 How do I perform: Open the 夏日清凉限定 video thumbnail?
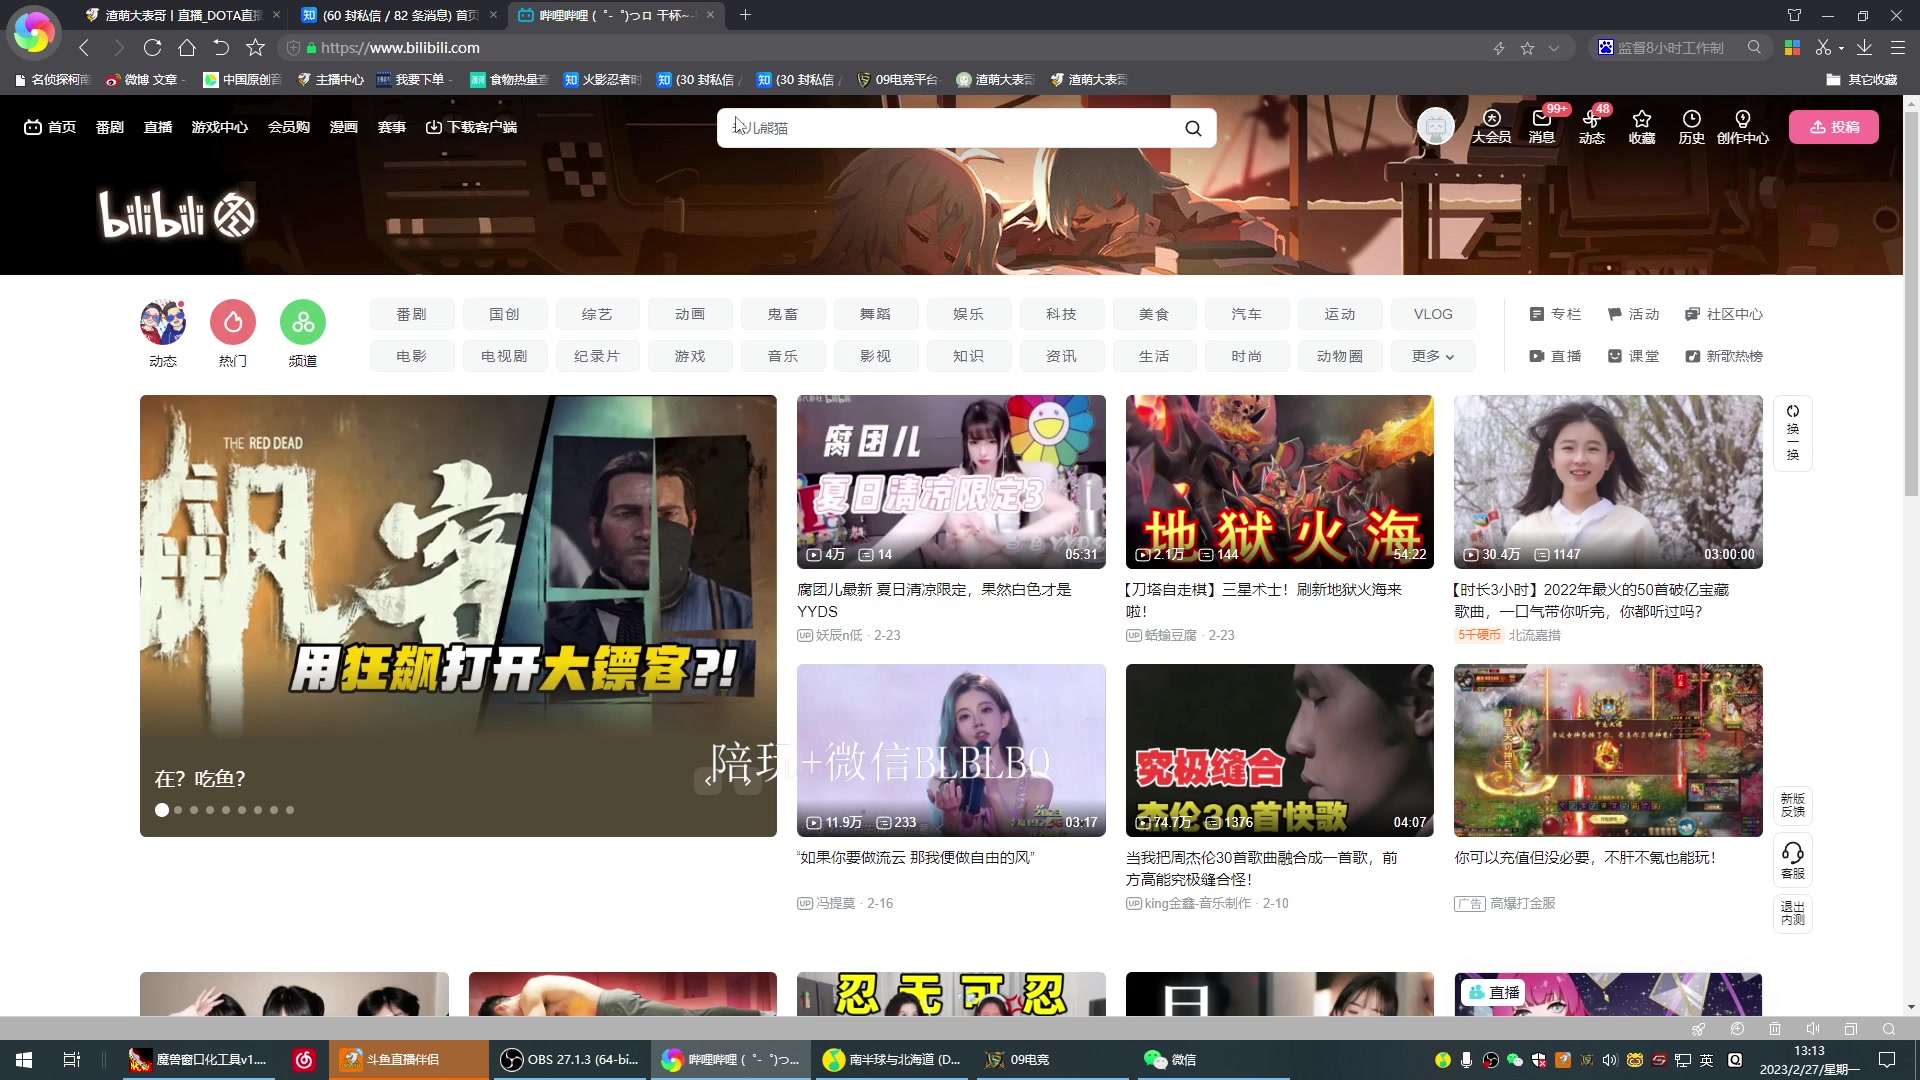[951, 481]
